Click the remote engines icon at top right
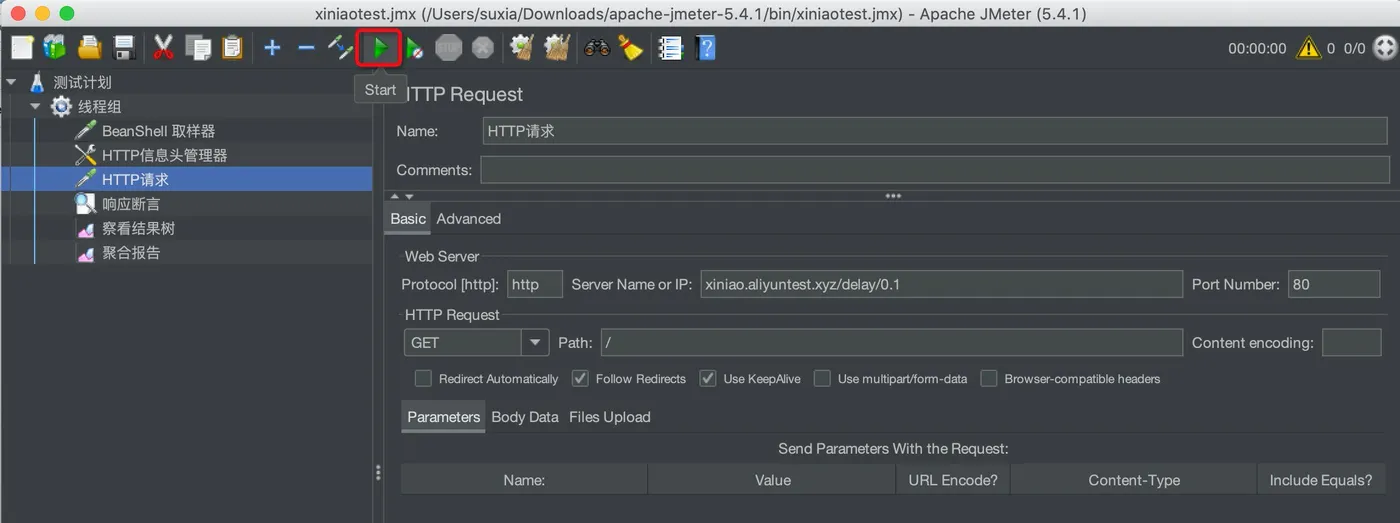1400x523 pixels. coord(1384,47)
